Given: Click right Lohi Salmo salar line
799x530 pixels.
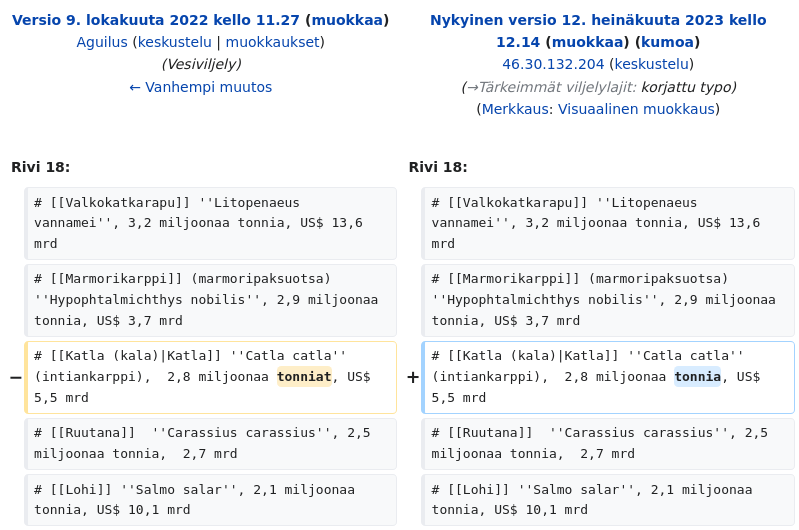Looking at the screenshot, I should pos(608,500).
